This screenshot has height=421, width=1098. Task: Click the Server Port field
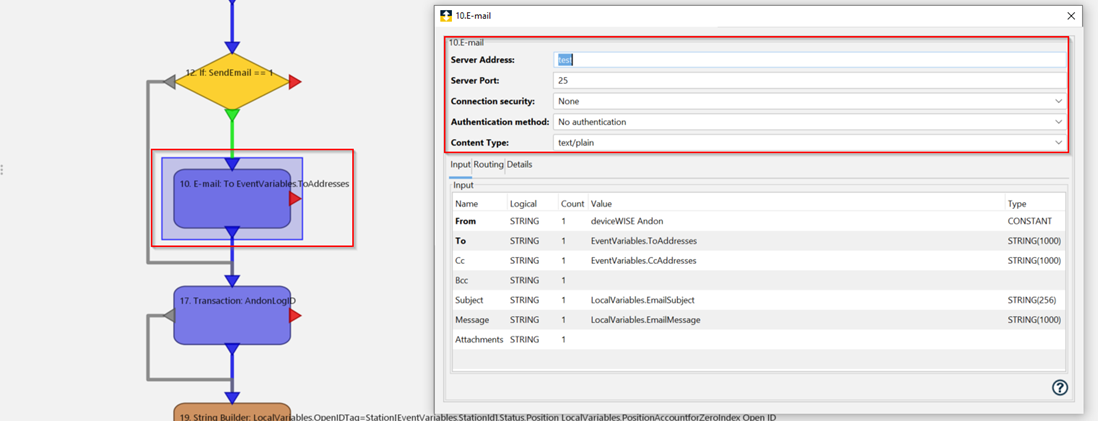[808, 80]
